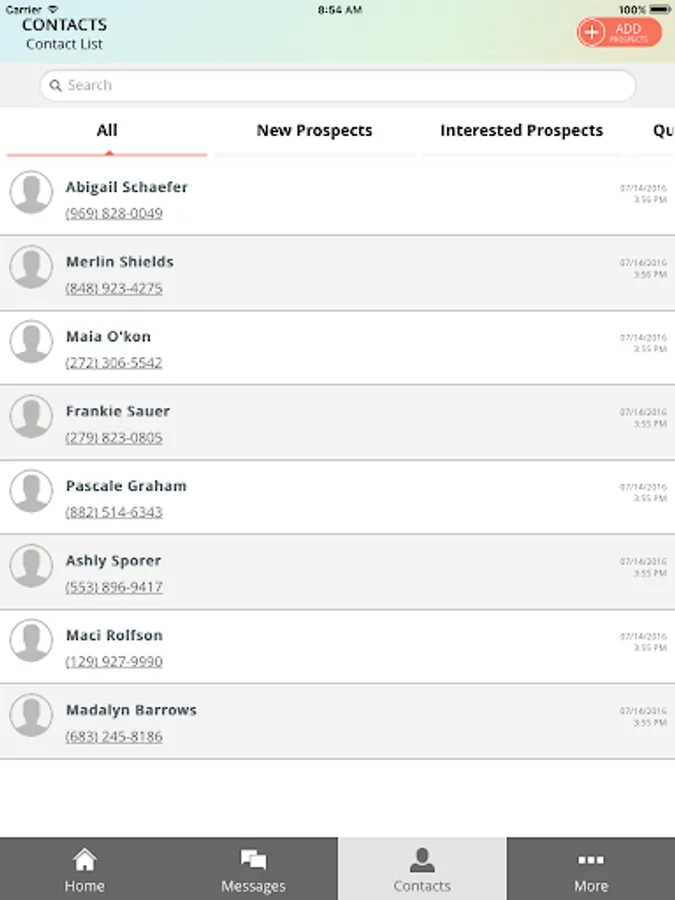Switch to the New Prospects tab
Screen dimensions: 675x900
pos(314,131)
